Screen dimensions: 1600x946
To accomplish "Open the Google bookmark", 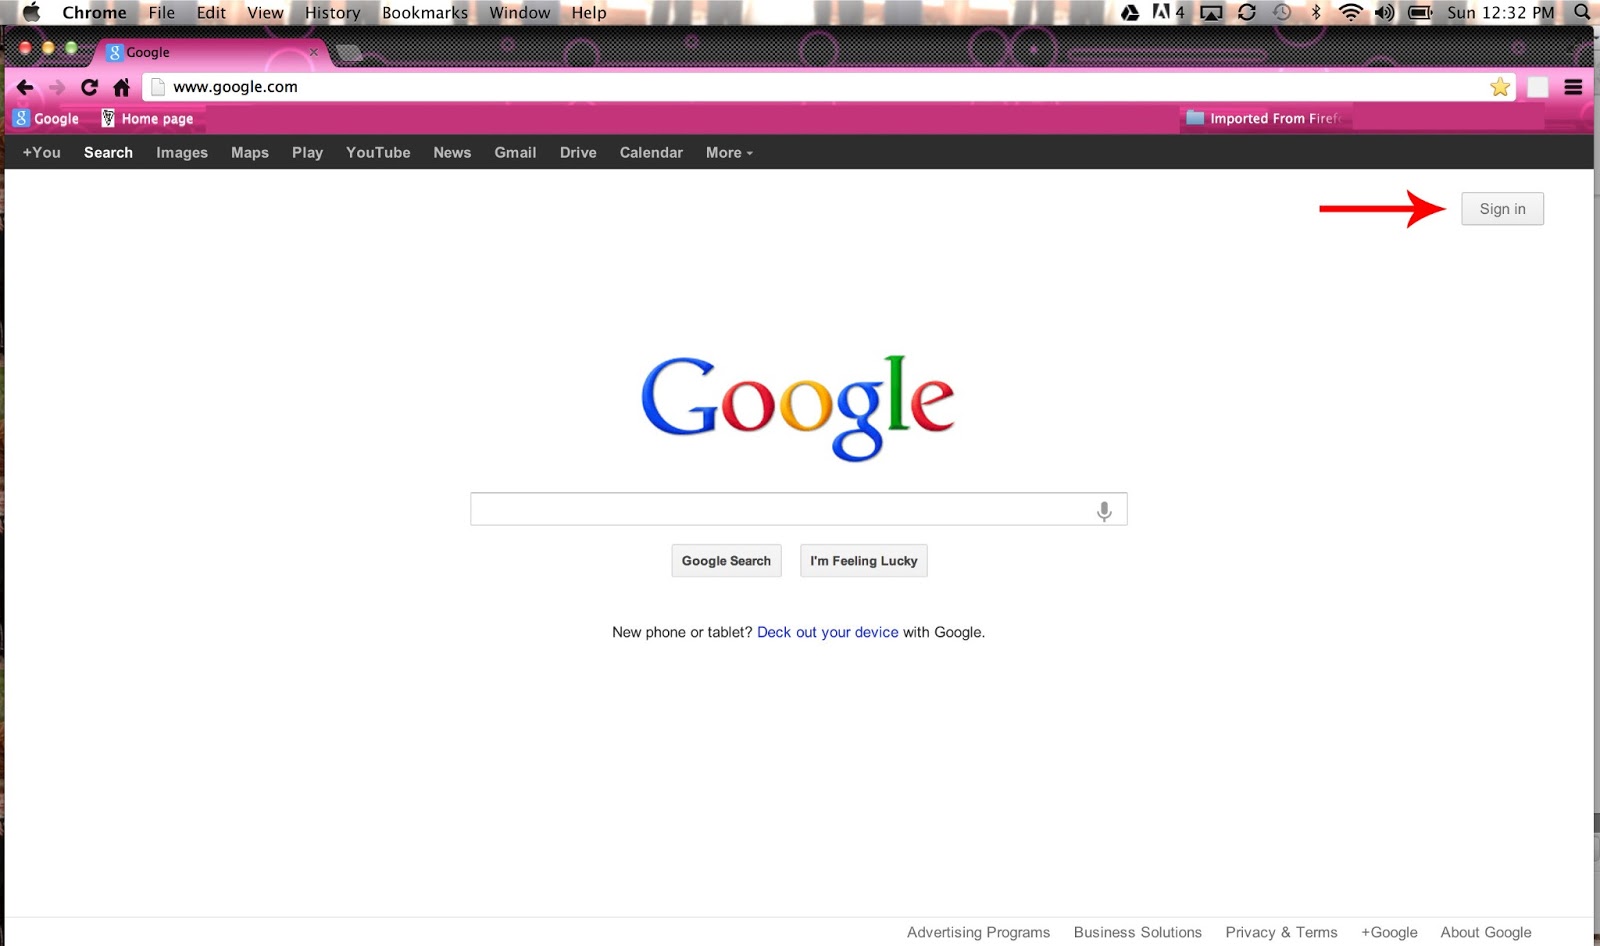I will coord(46,118).
